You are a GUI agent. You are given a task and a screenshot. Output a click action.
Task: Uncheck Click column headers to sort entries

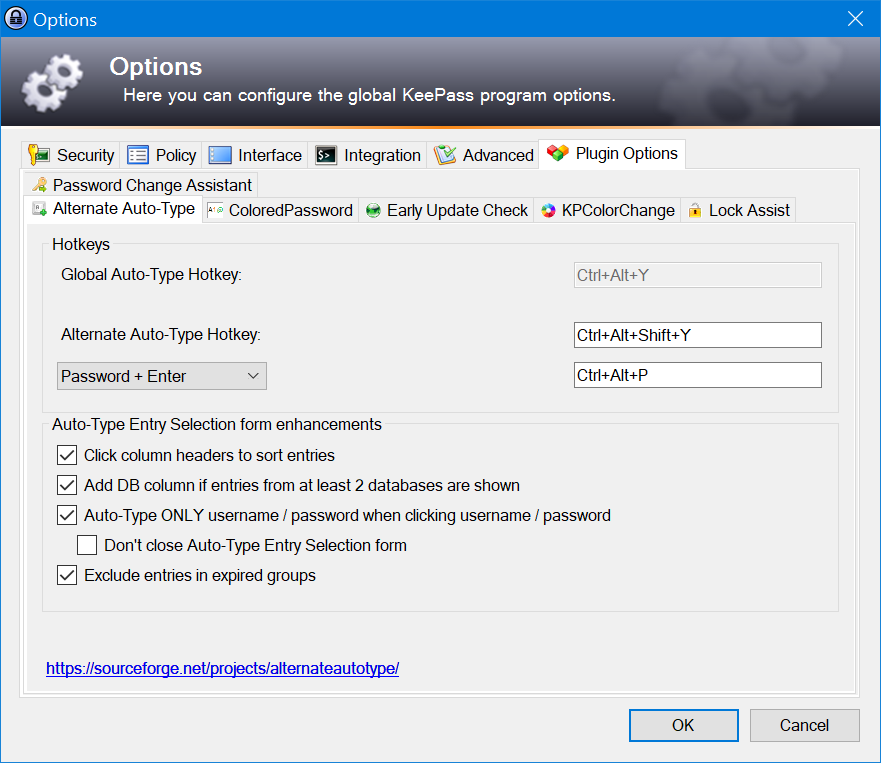[67, 455]
